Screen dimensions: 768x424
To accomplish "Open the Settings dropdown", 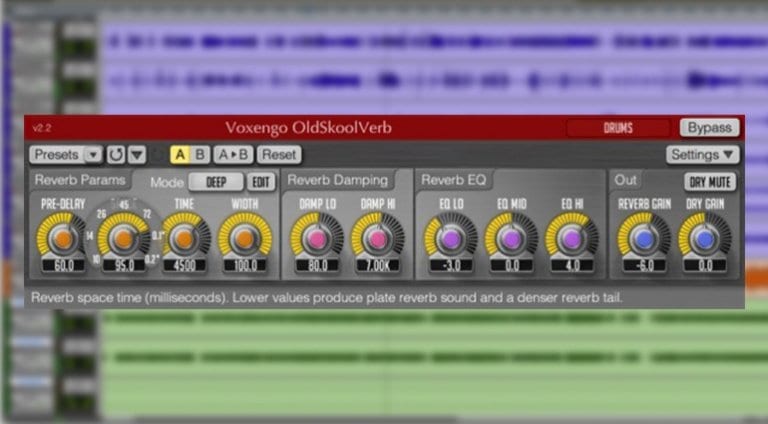I will 702,155.
